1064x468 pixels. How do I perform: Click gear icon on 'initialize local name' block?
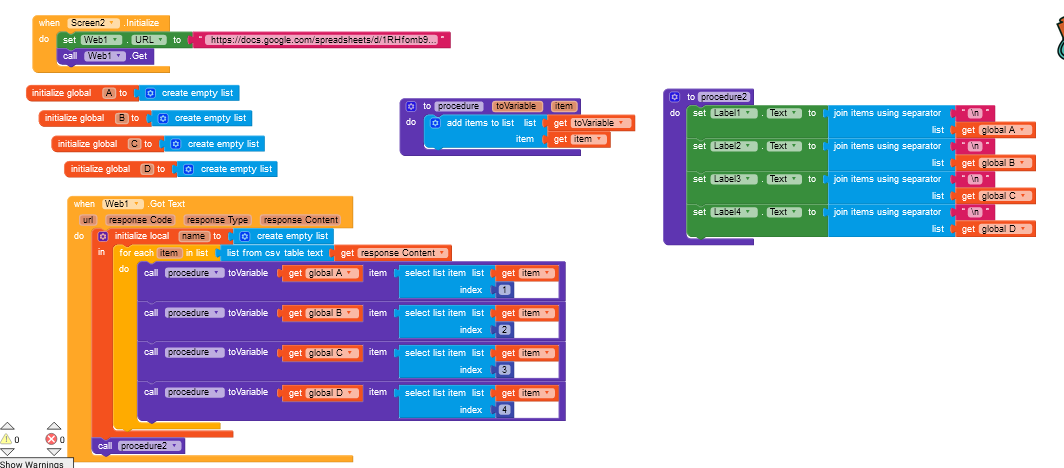point(103,236)
